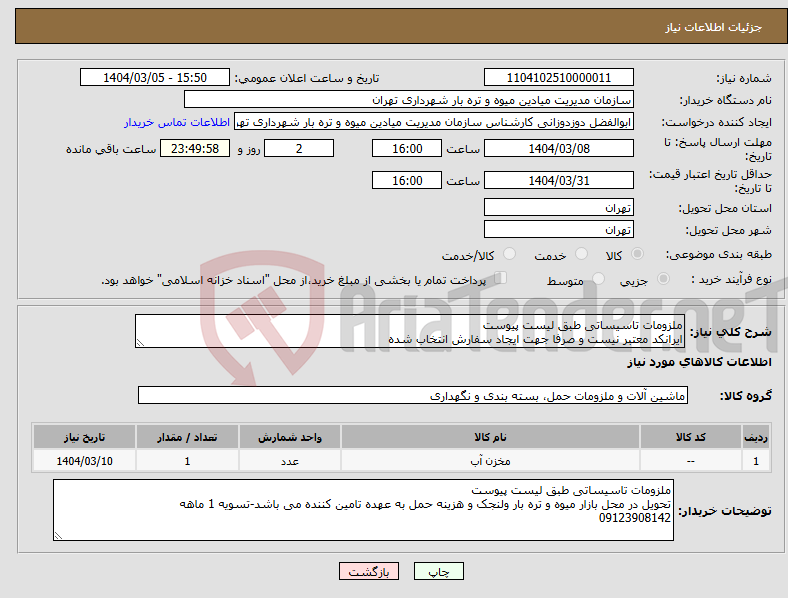Click the goods group field ماشین آلات
Viewport: 788px width, 598px height.
tap(413, 395)
